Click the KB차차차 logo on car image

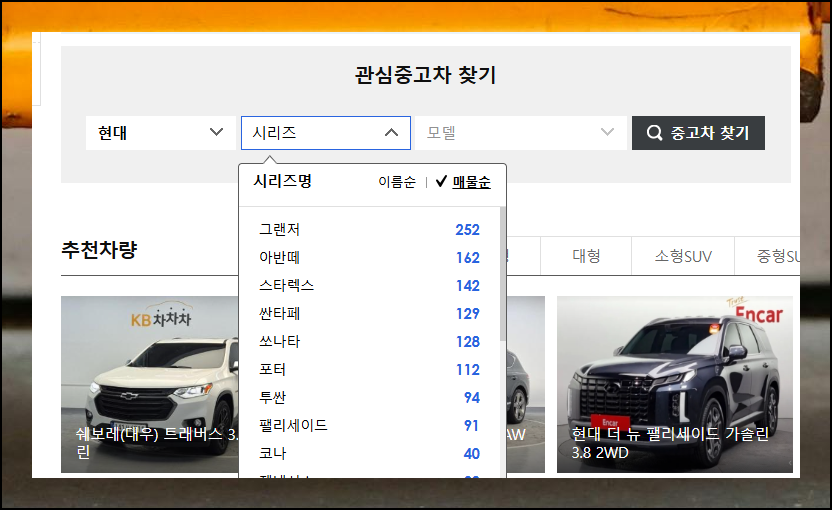[x=161, y=316]
